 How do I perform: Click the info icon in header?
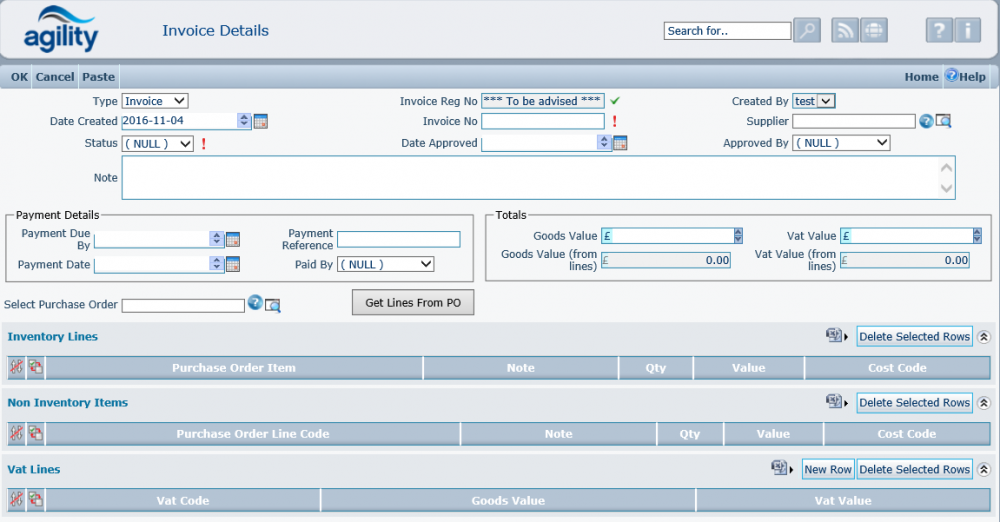click(967, 31)
